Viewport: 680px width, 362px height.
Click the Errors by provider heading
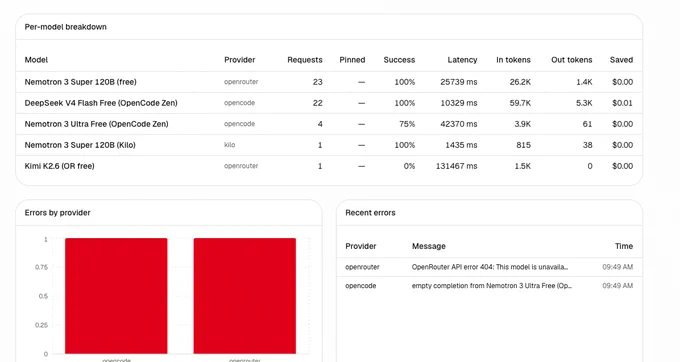[x=57, y=213]
